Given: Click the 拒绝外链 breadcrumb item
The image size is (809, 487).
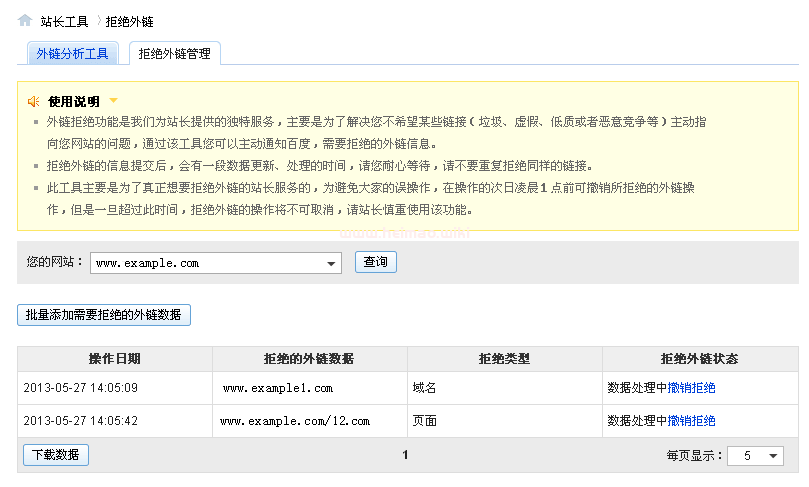Looking at the screenshot, I should click(x=130, y=21).
